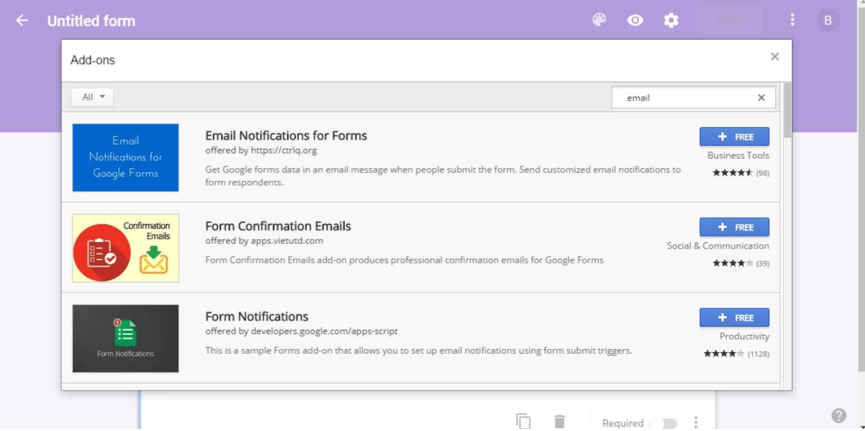Click the Business Tools category label
This screenshot has height=431, width=865.
738,156
